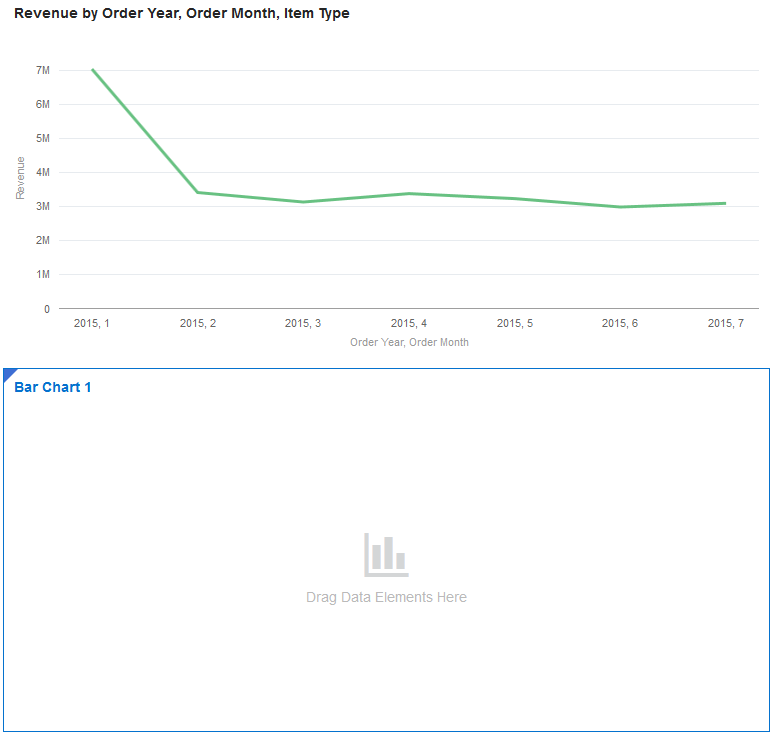
Task: Click the '2015, 6' axis label
Action: click(x=620, y=323)
